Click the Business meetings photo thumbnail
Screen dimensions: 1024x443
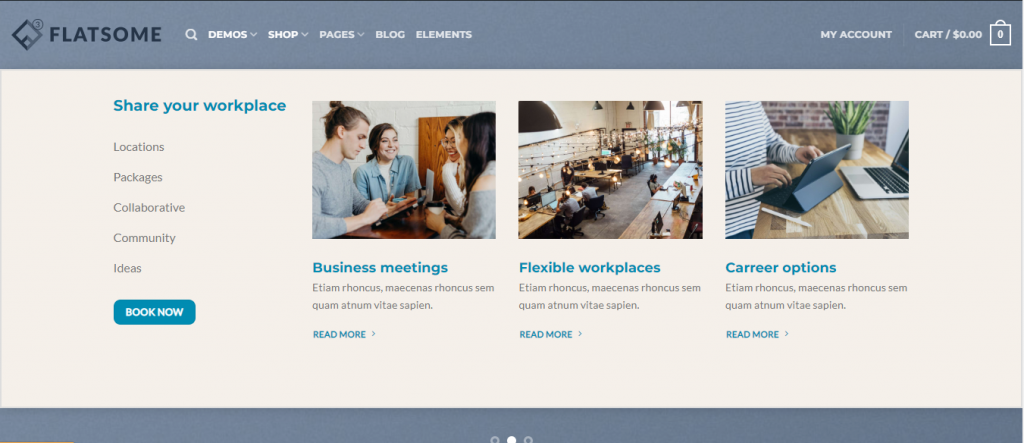(x=404, y=170)
